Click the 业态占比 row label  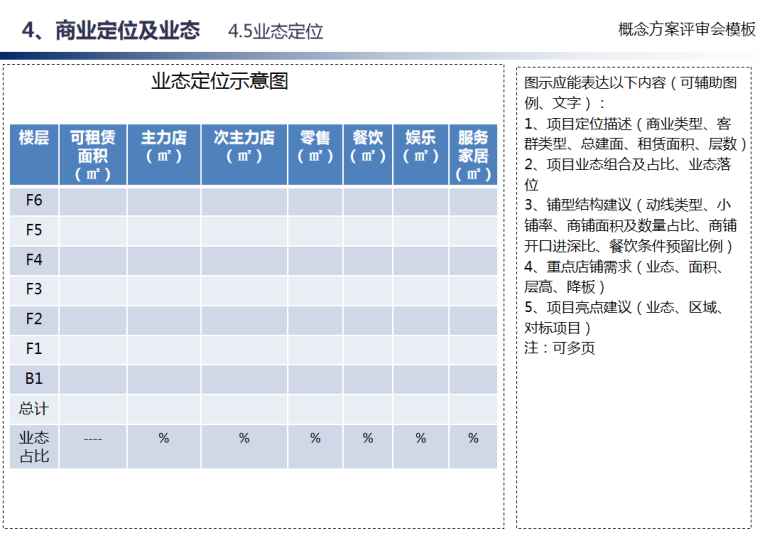coord(34,447)
